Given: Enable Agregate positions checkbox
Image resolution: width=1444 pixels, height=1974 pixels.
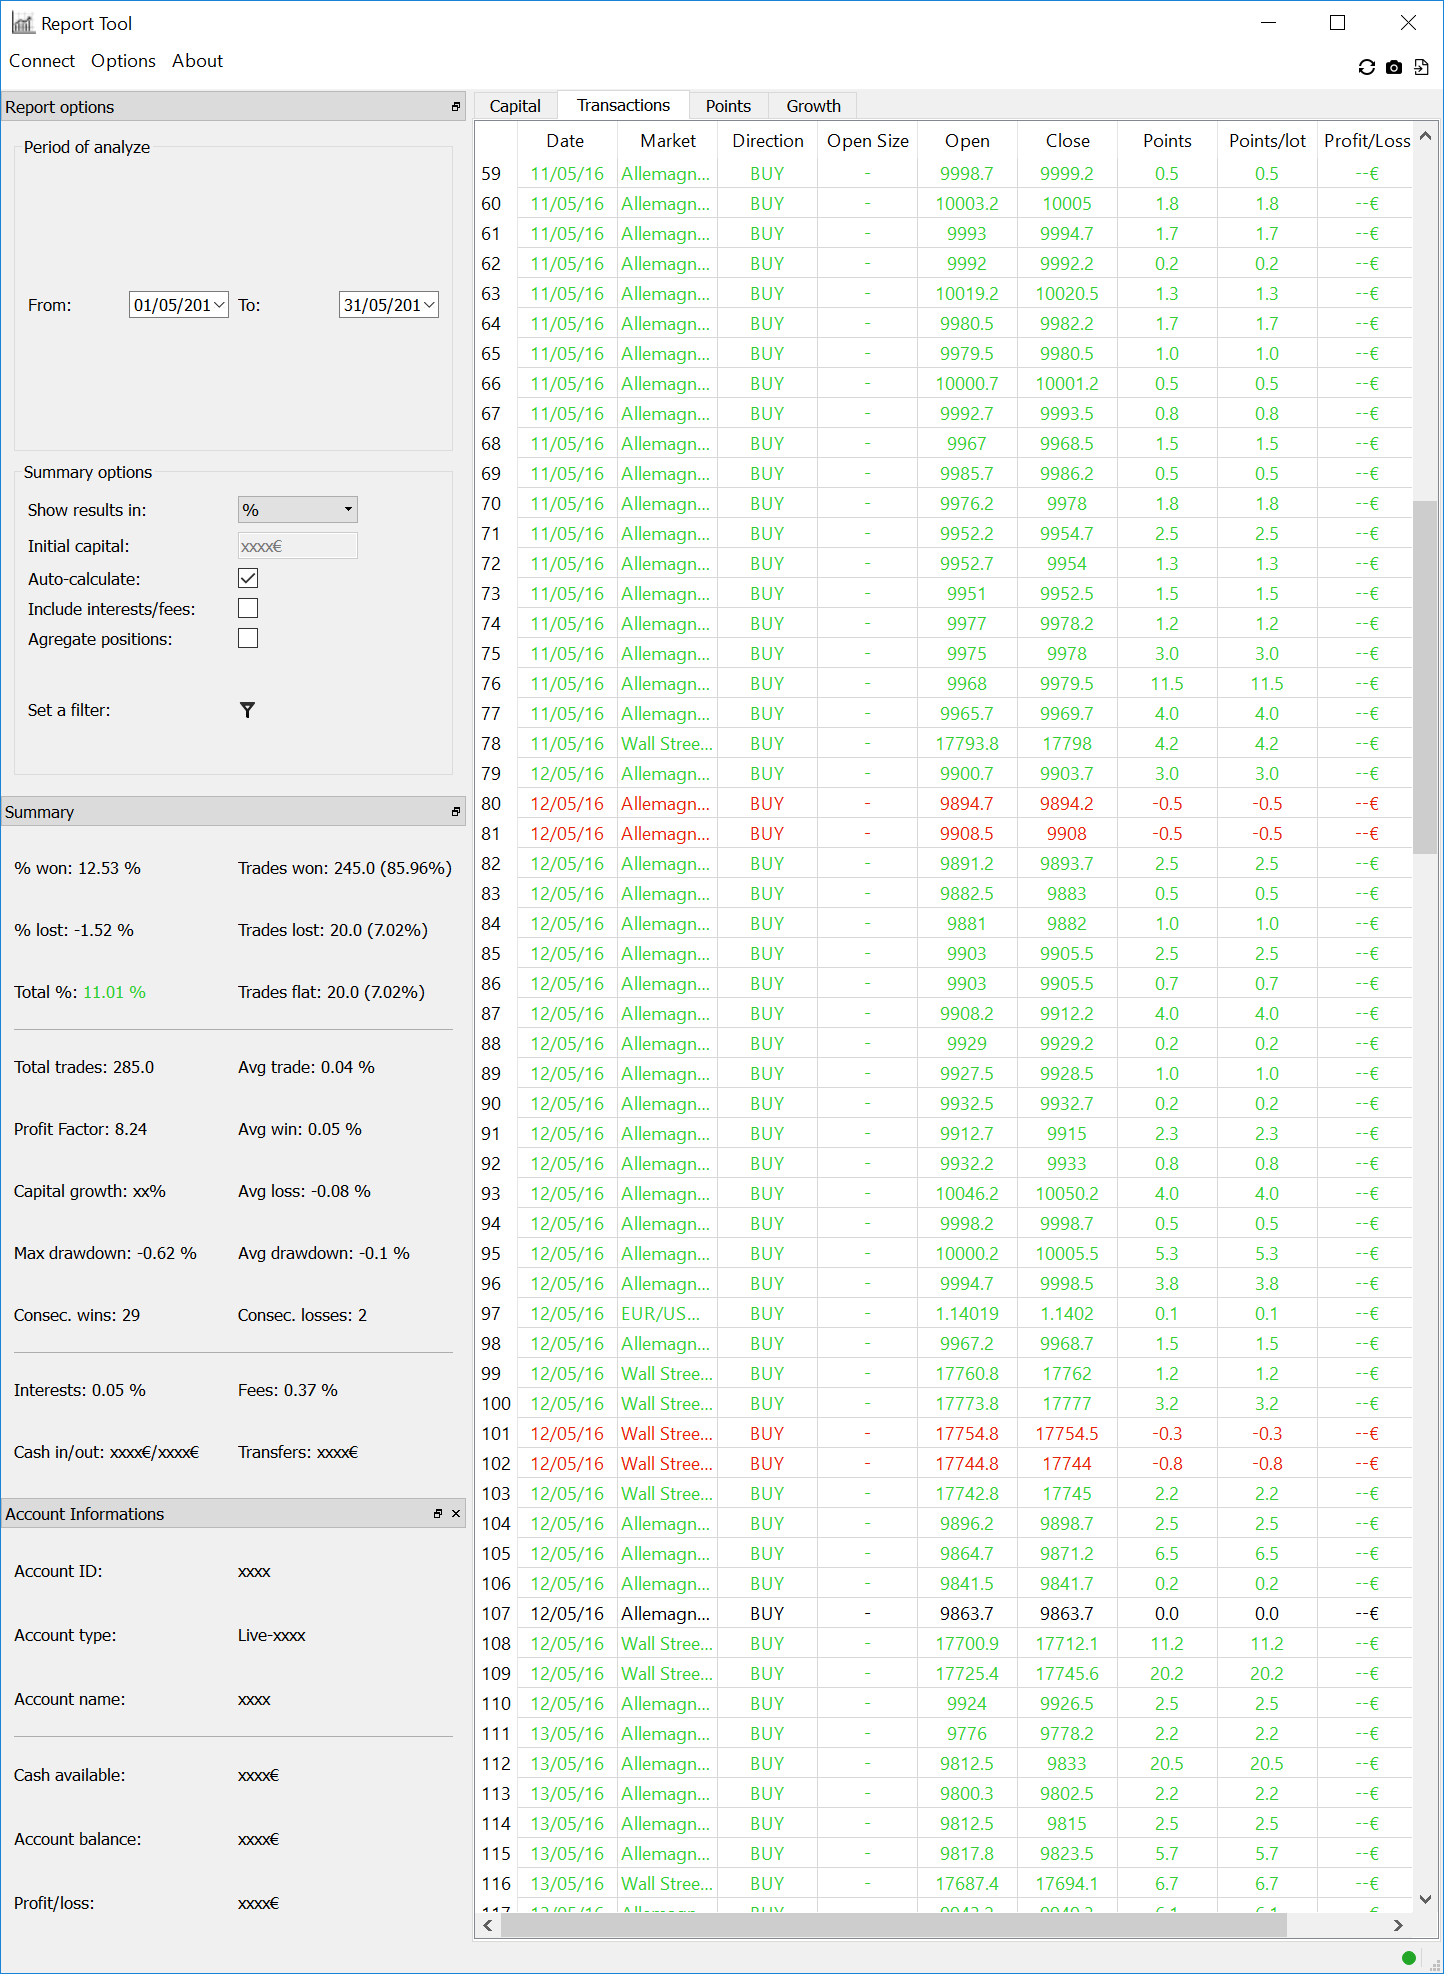Looking at the screenshot, I should pos(248,638).
